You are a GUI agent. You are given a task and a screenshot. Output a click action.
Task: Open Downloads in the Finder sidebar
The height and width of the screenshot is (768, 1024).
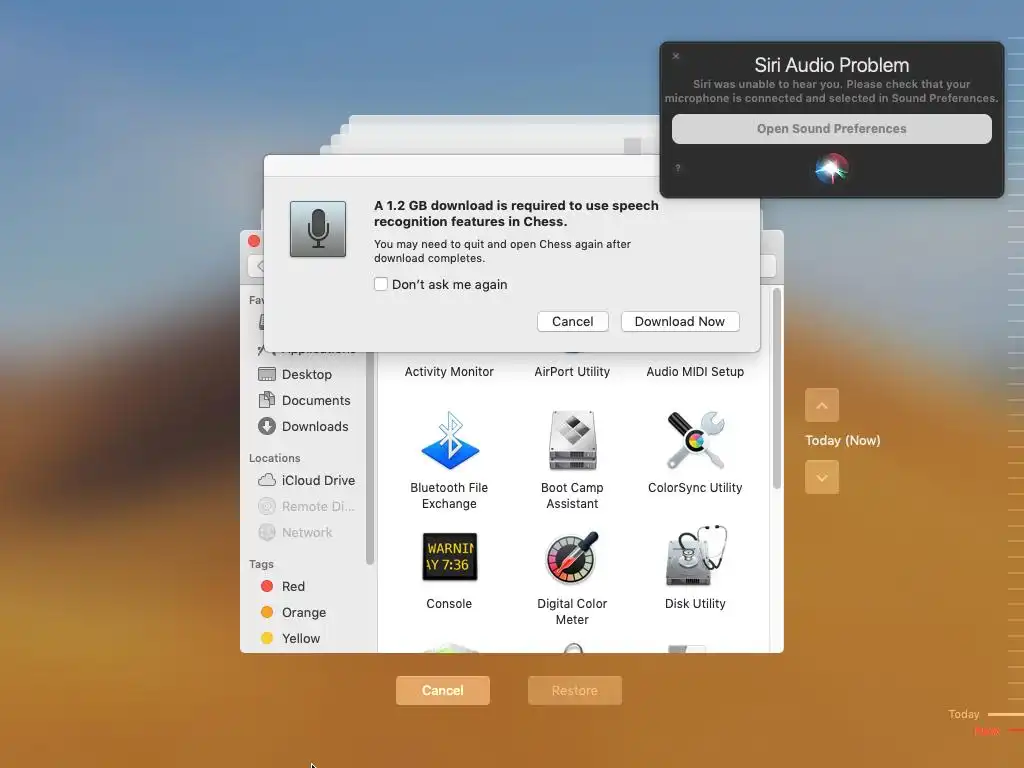coord(303,426)
